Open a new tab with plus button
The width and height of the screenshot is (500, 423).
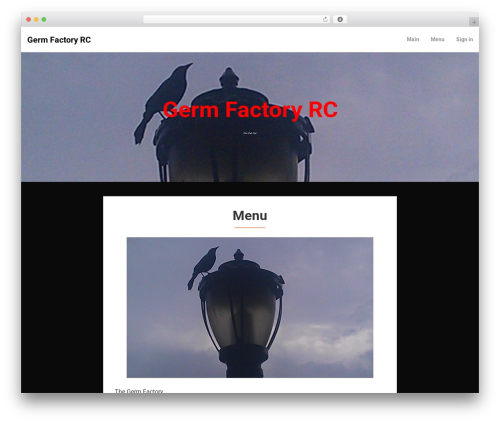[474, 22]
